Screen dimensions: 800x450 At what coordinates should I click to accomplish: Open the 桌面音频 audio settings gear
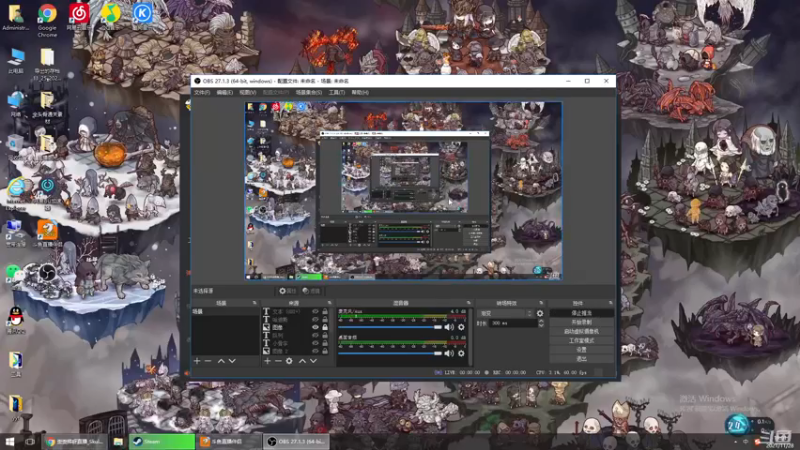pos(461,353)
